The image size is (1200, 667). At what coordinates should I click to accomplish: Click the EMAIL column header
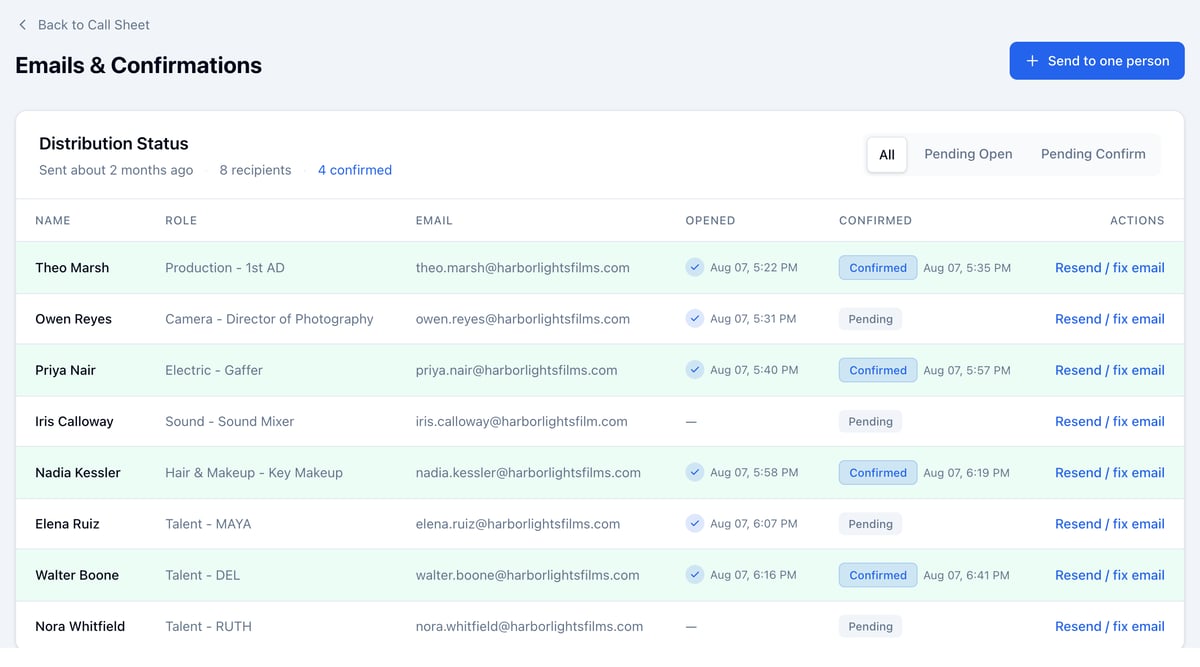[434, 220]
